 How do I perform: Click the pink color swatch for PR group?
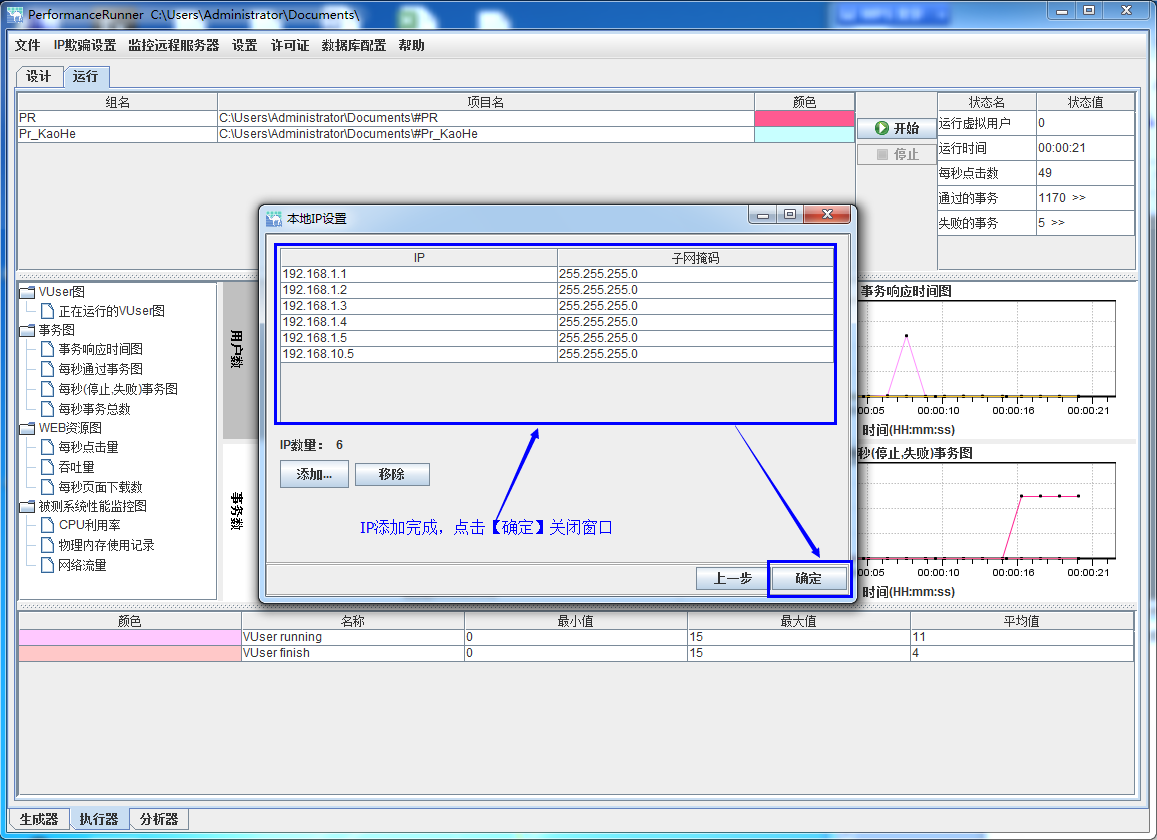pyautogui.click(x=804, y=118)
